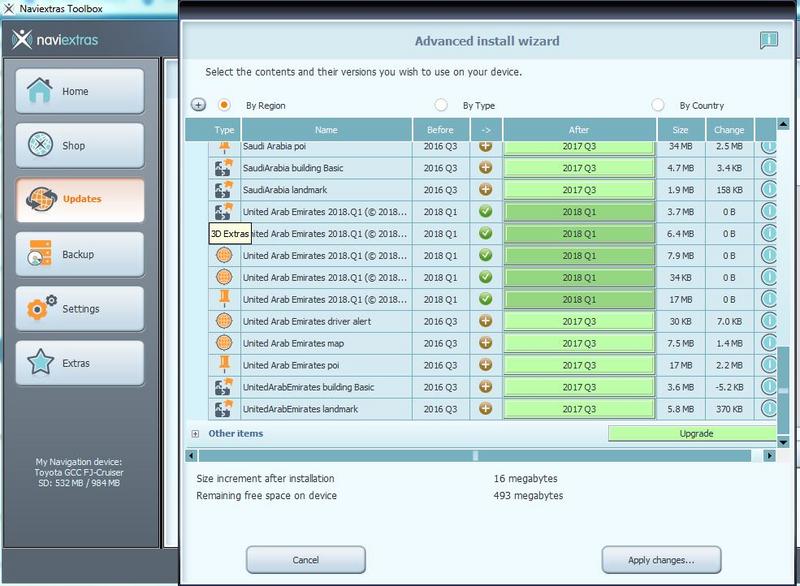Open version selector 2017 Q3 for United Arab Emirates poi
This screenshot has width=800, height=586.
[579, 365]
